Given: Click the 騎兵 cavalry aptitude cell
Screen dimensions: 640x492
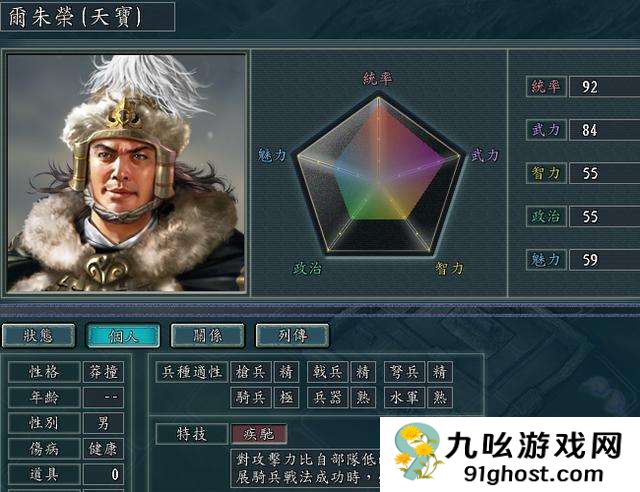Looking at the screenshot, I should pos(251,397).
